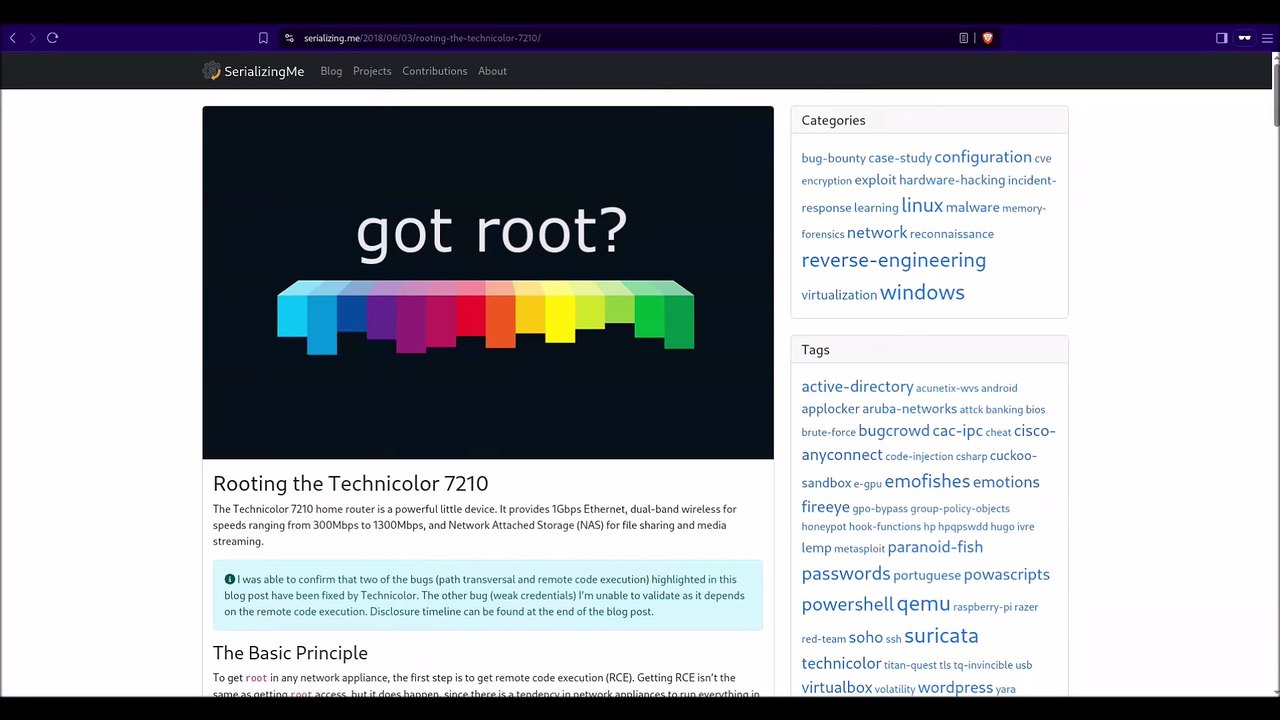Open the bugcrowd tag
The height and width of the screenshot is (720, 1280).
tap(894, 431)
